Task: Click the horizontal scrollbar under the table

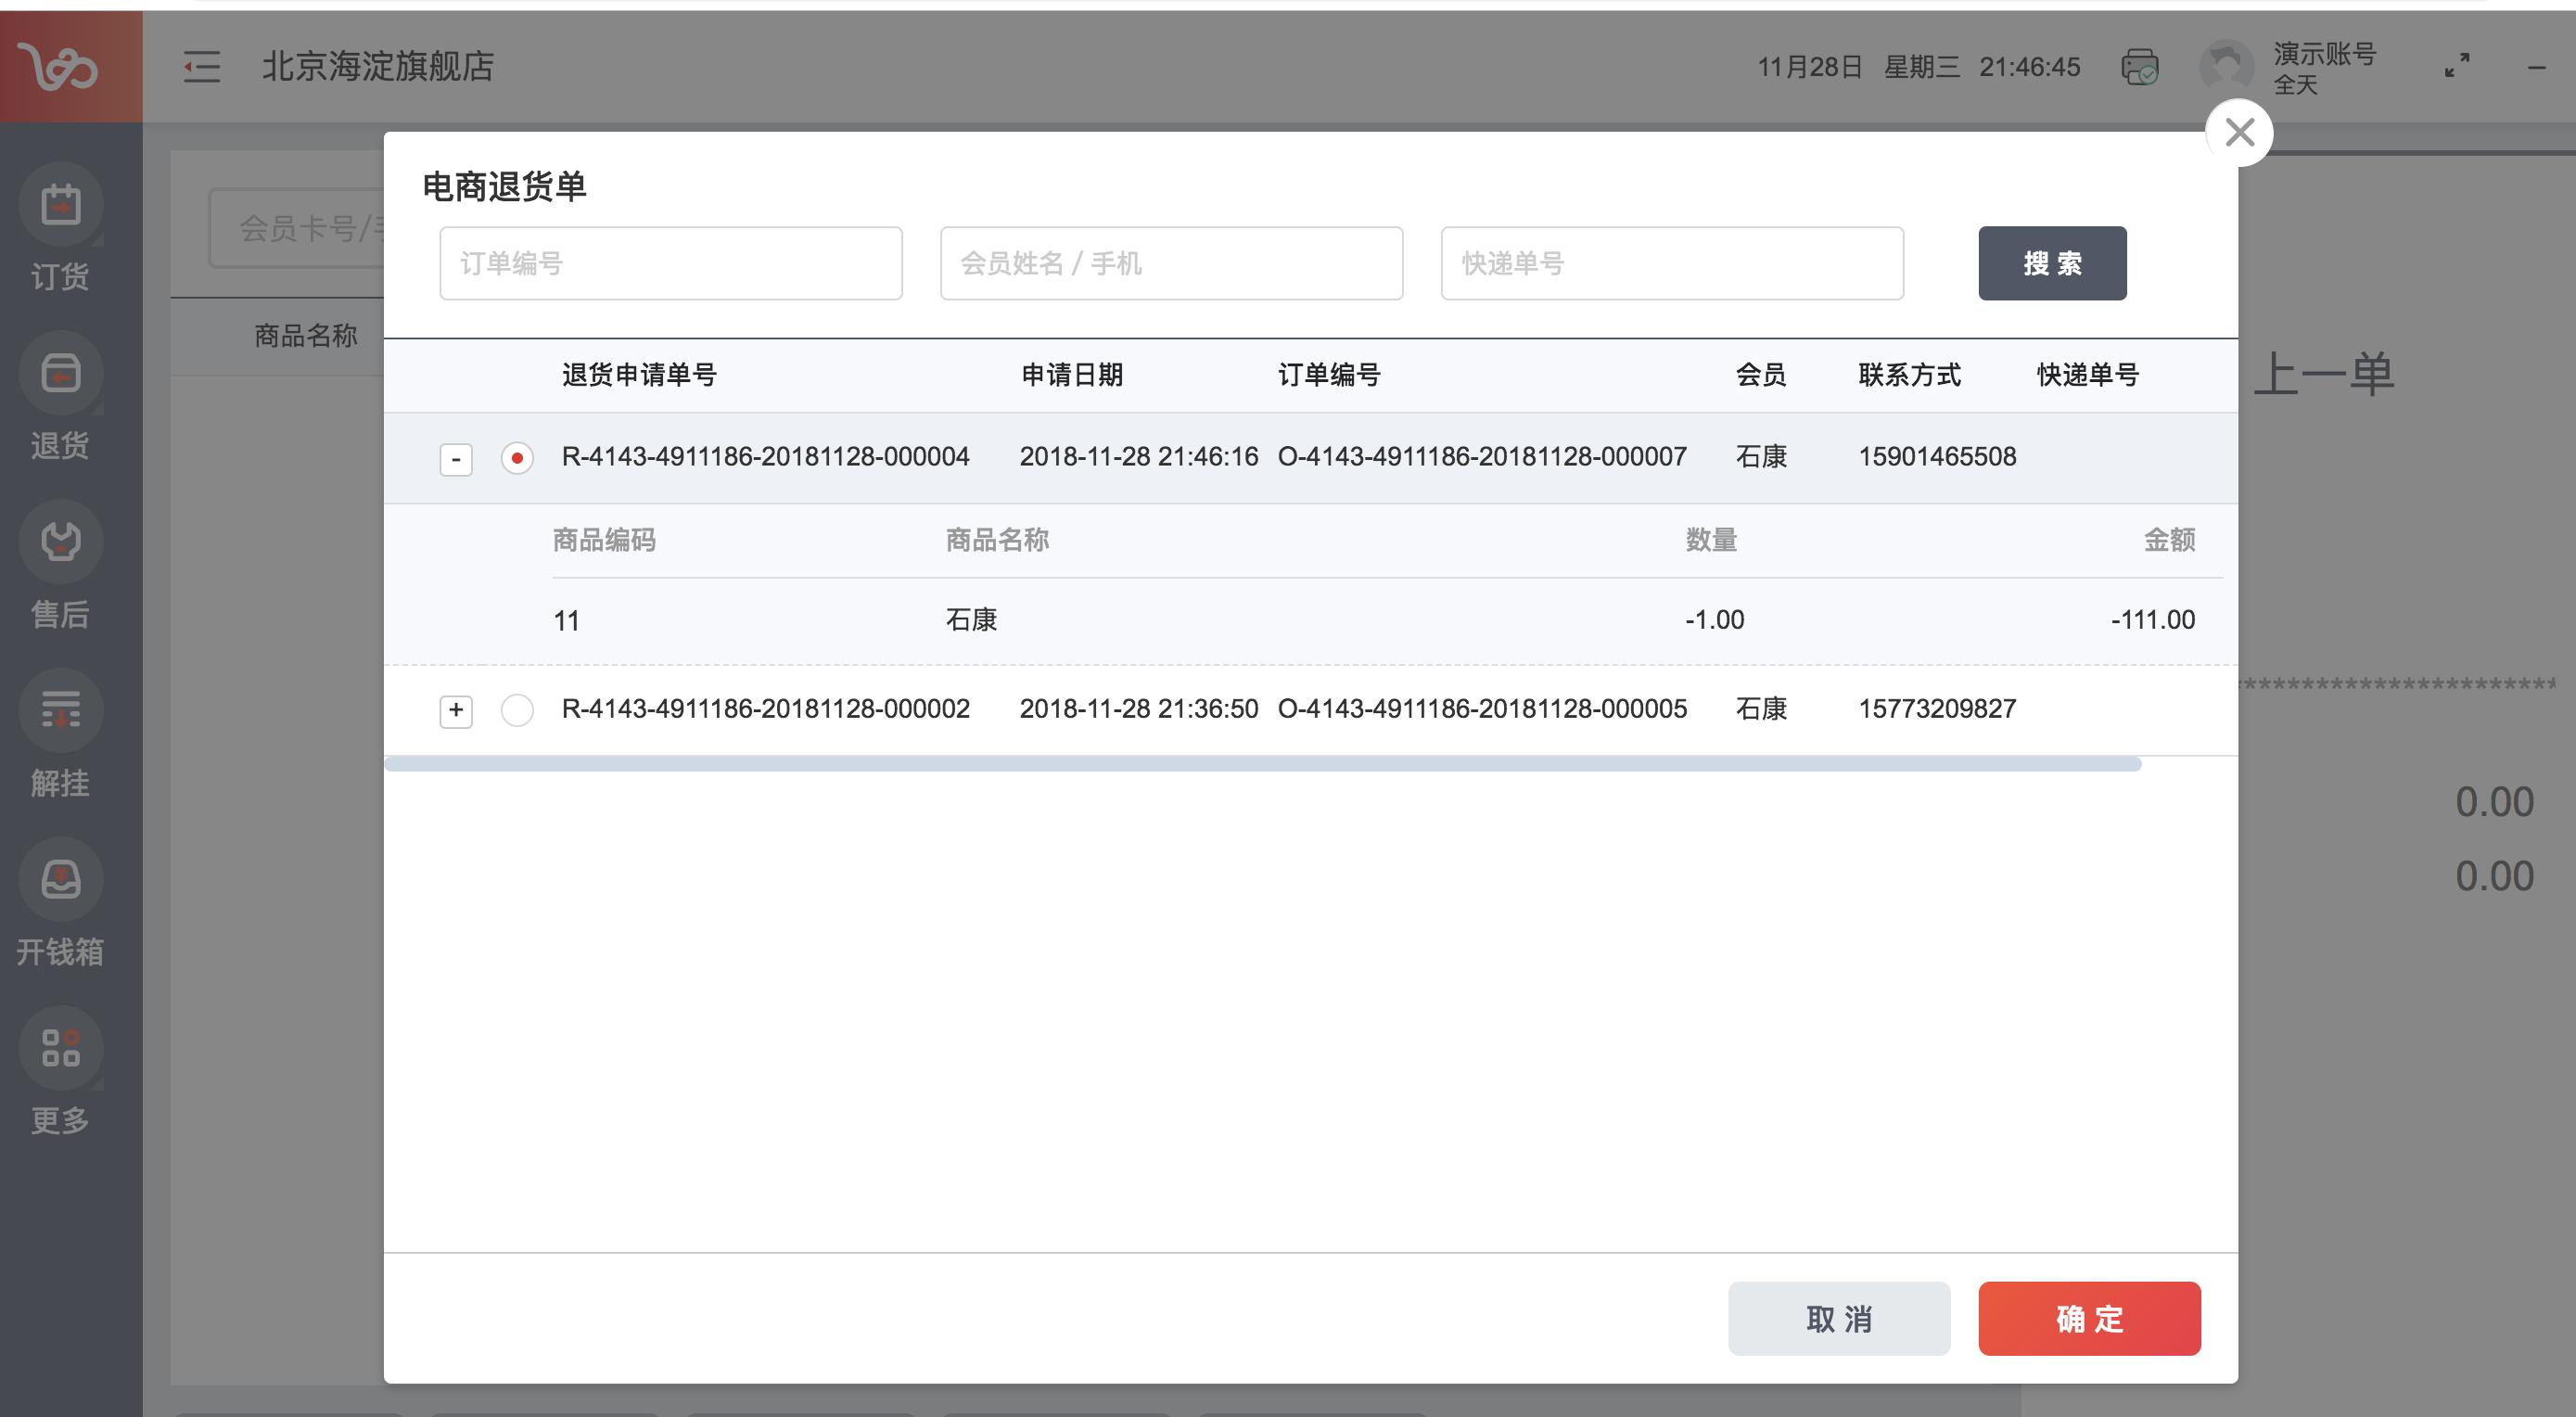Action: pos(1262,764)
